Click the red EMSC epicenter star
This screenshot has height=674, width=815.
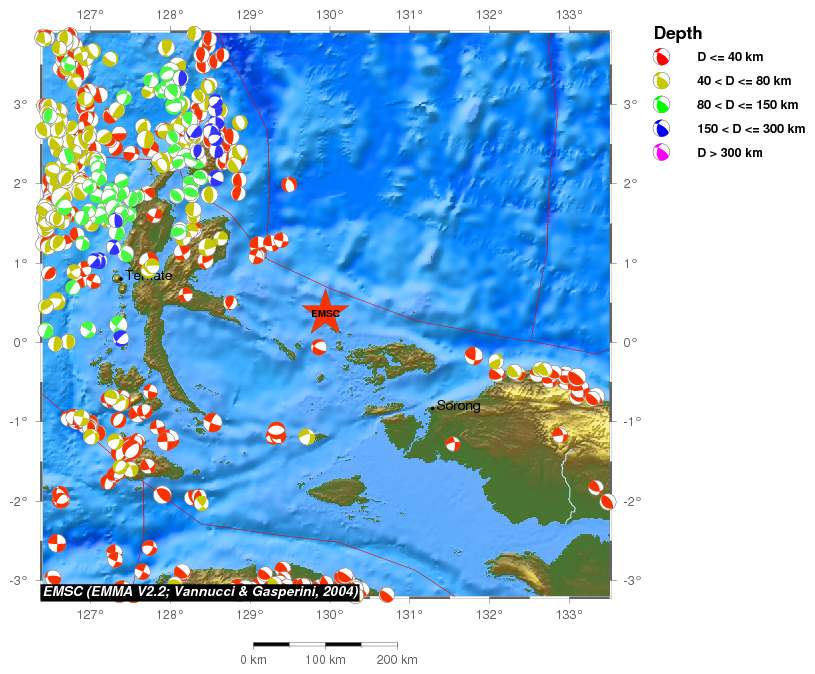[325, 309]
